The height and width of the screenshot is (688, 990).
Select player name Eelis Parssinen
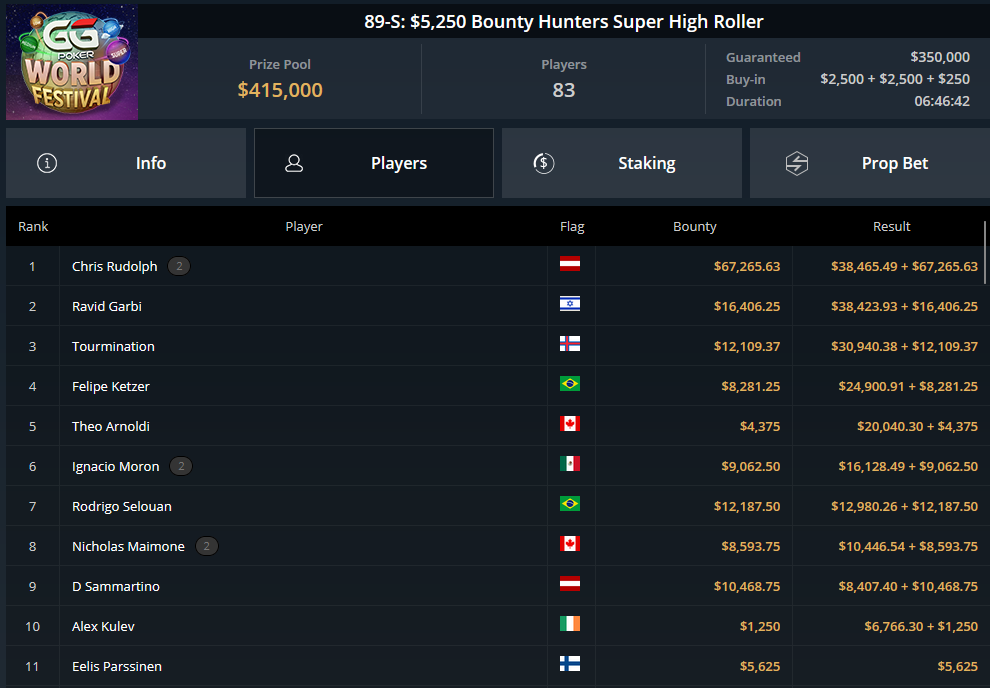[117, 667]
